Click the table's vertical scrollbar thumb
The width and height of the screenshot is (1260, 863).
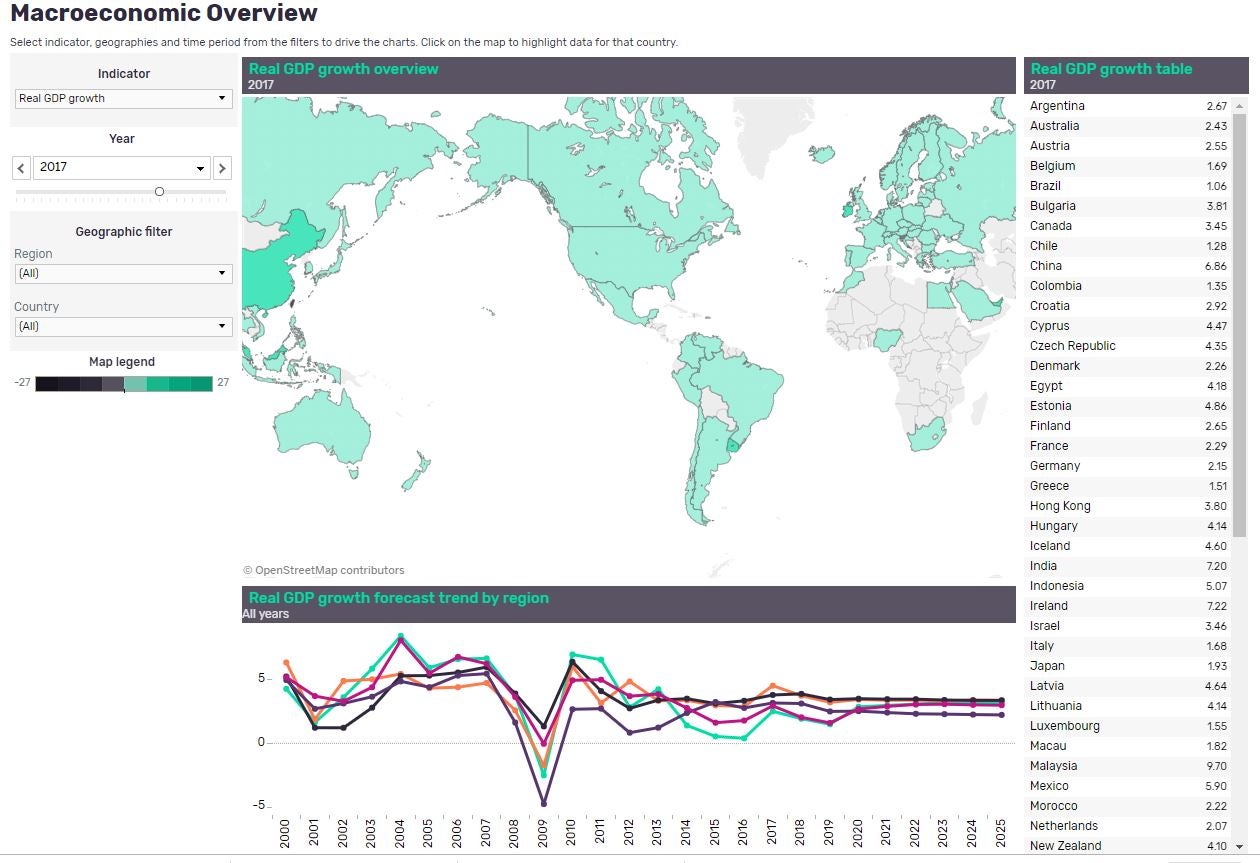tap(1241, 325)
